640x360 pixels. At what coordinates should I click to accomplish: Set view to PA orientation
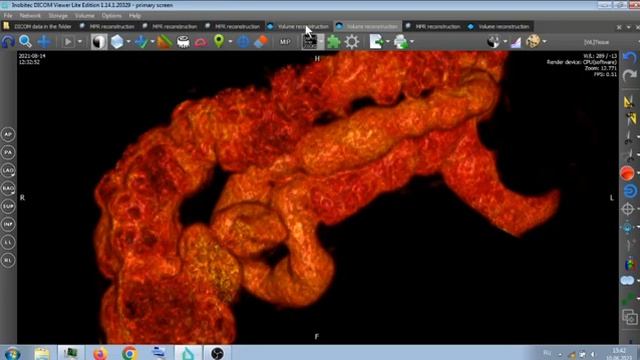pos(8,152)
